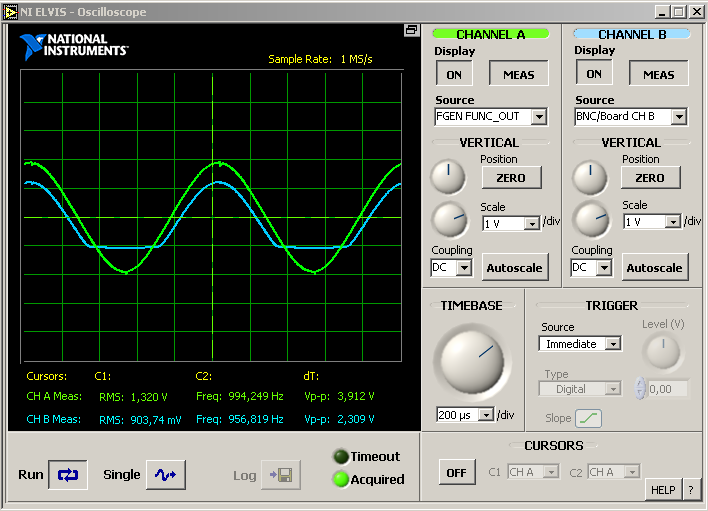Click the Run continuous acquisition icon
This screenshot has width=708, height=511.
[68, 474]
